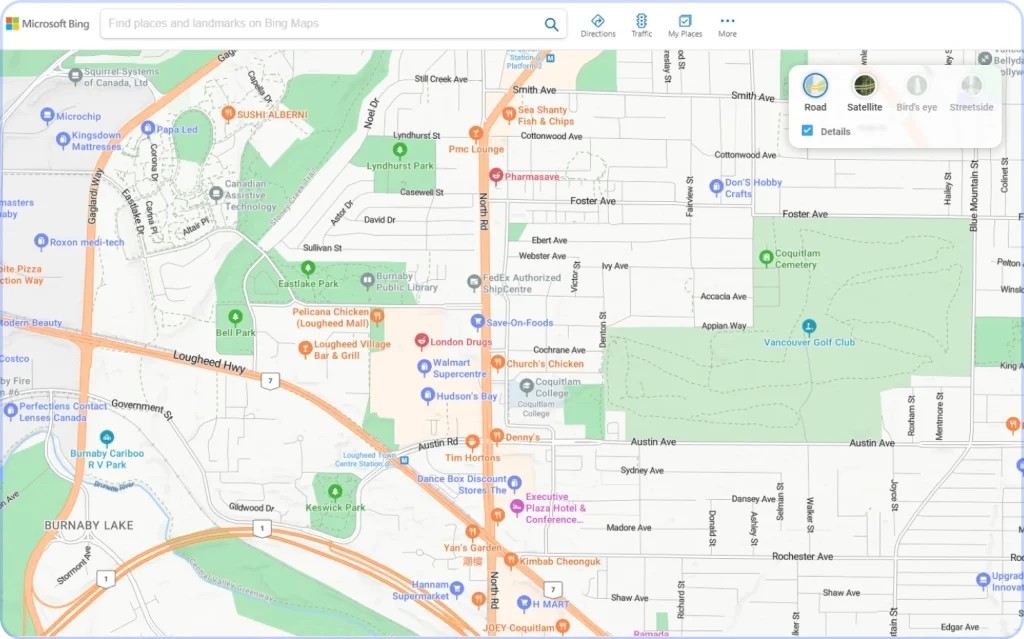1024x639 pixels.
Task: Click the Perfectlens Contact Lenses Canada pin
Action: coord(10,411)
